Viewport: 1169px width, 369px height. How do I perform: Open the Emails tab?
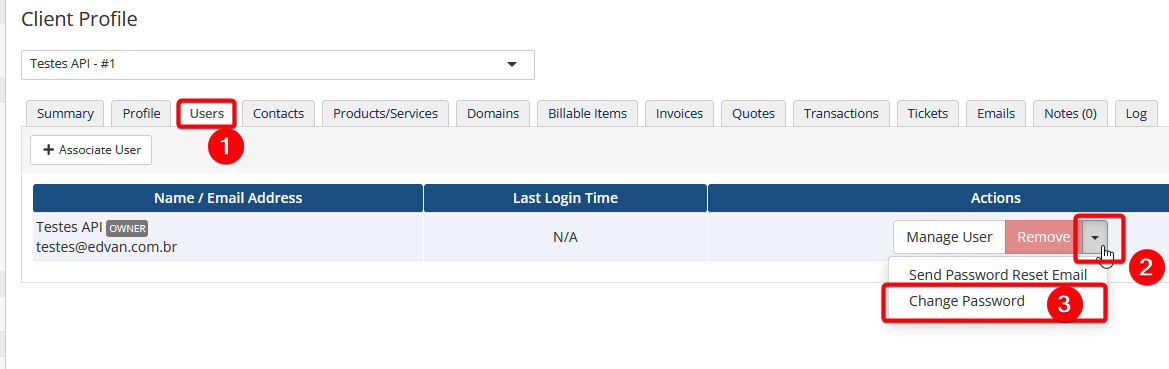996,113
